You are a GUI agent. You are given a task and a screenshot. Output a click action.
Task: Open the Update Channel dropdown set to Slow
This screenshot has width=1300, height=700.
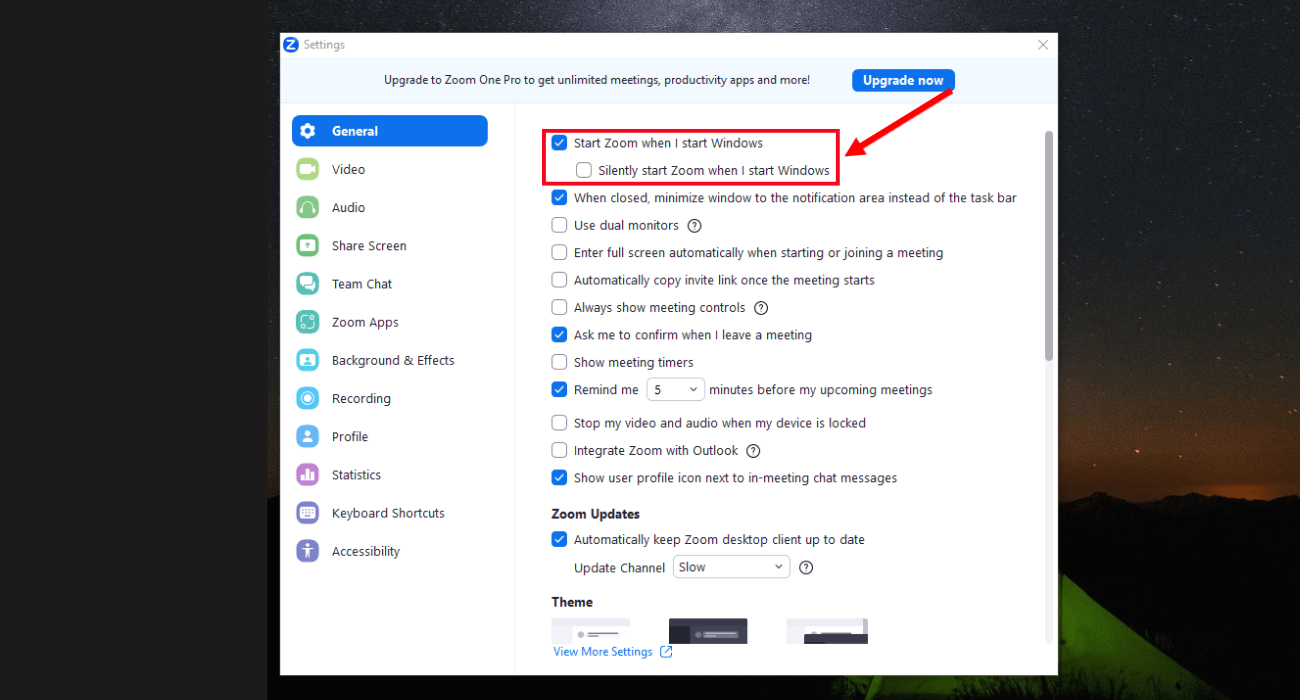click(731, 567)
